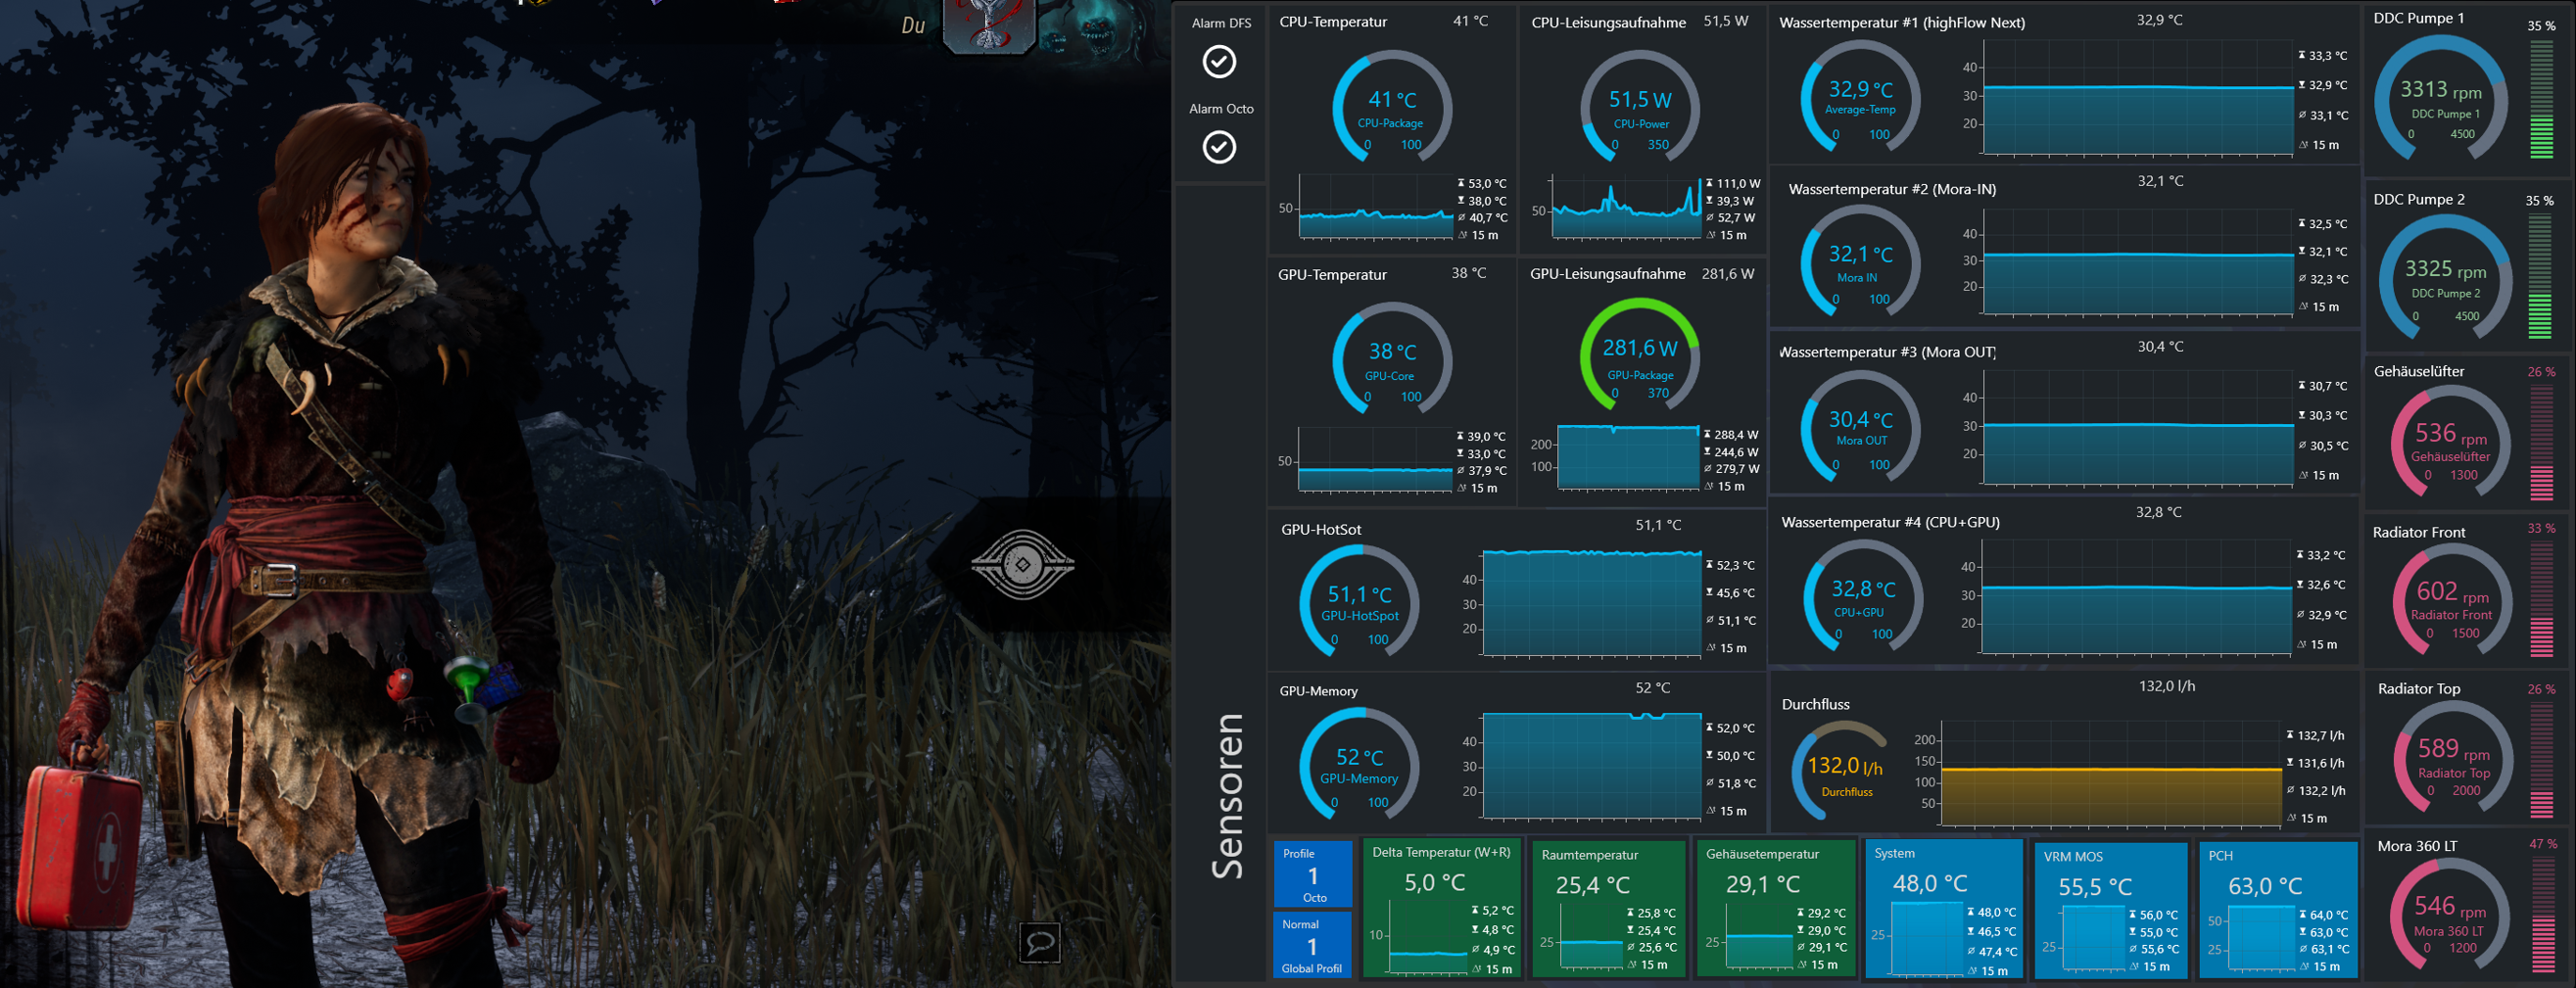Click the "Gehäuselüfter" title text
Screen dimensions: 2576x988
coord(2419,371)
